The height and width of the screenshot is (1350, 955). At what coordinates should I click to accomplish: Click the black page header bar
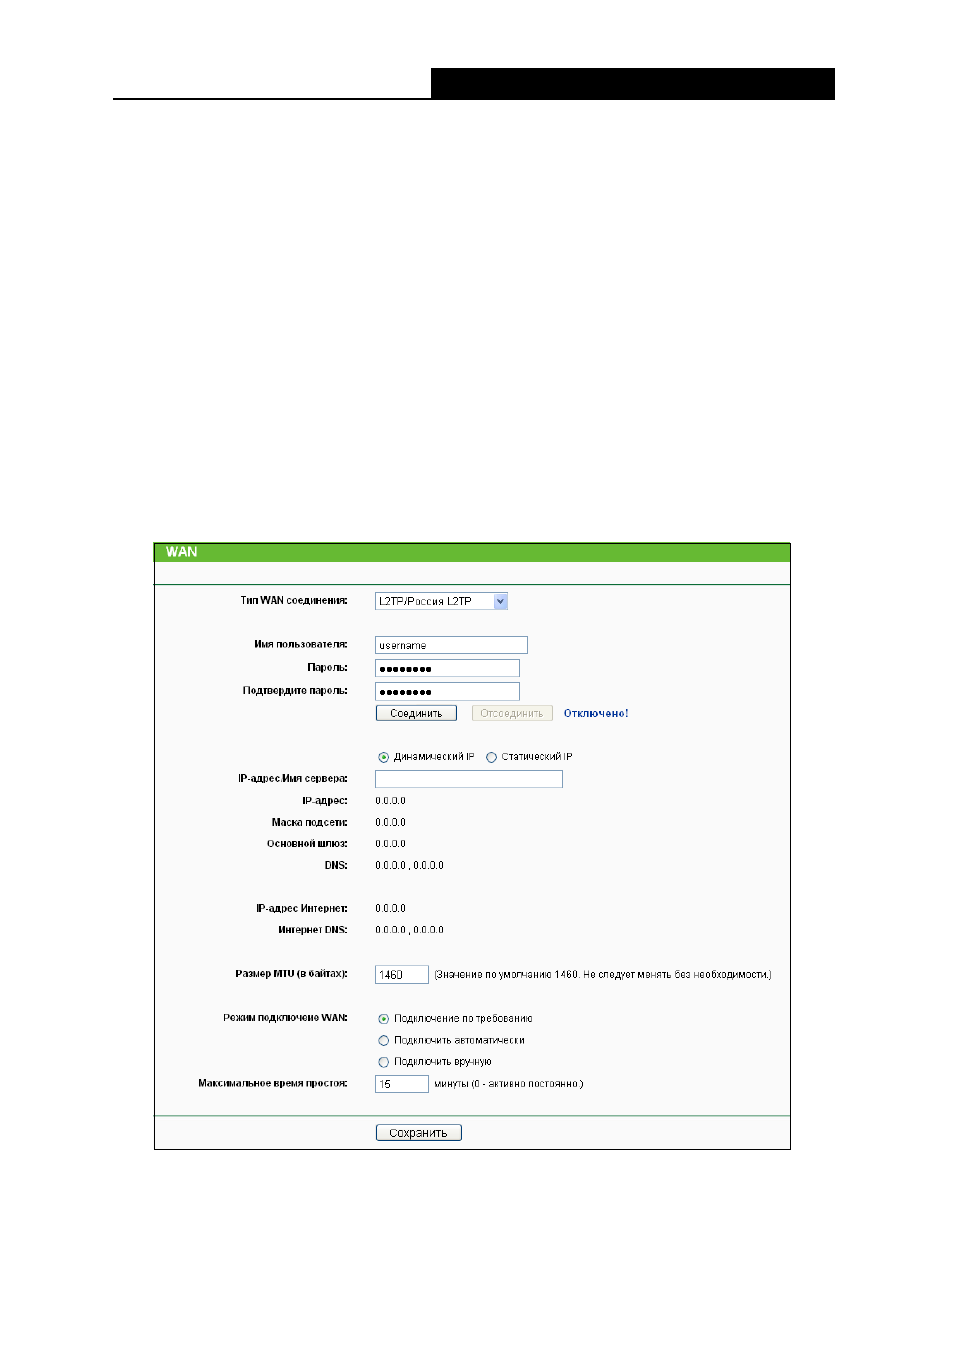pyautogui.click(x=633, y=84)
